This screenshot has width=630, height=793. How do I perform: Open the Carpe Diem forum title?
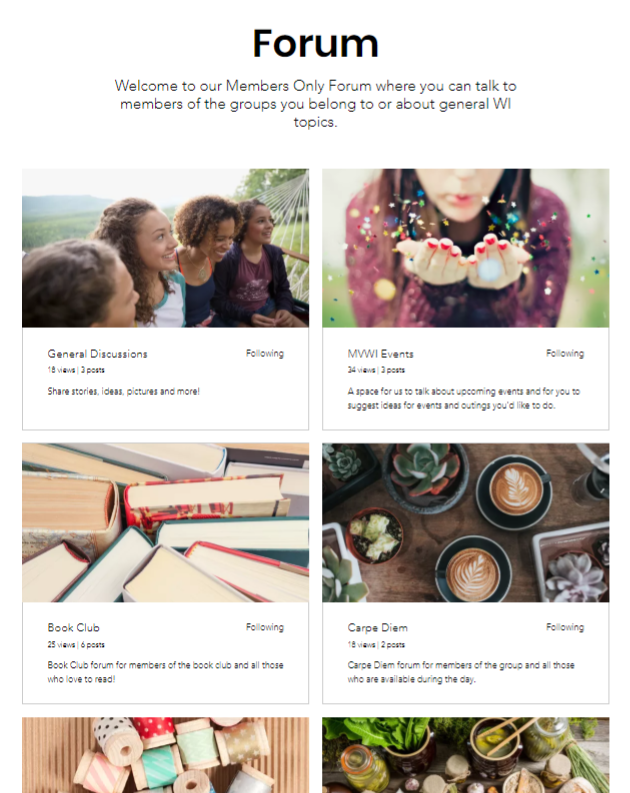pyautogui.click(x=377, y=628)
